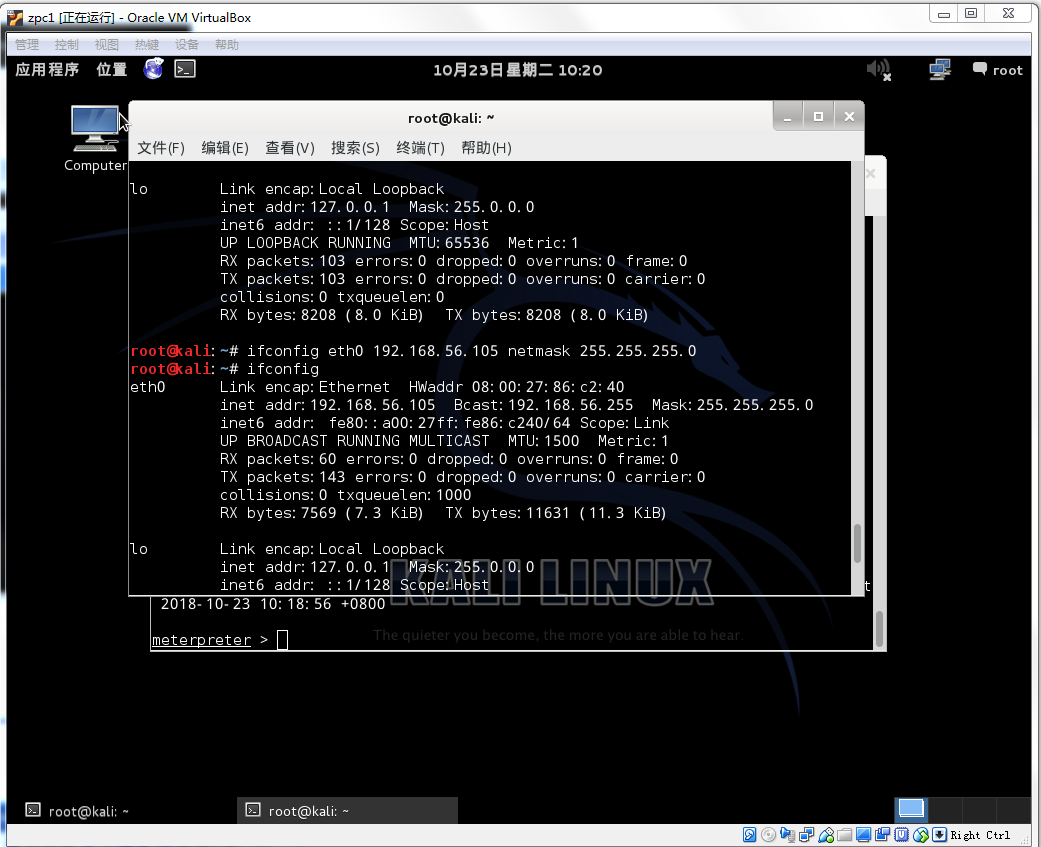
Task: Open the Kali 应用程序 menu
Action: [47, 70]
